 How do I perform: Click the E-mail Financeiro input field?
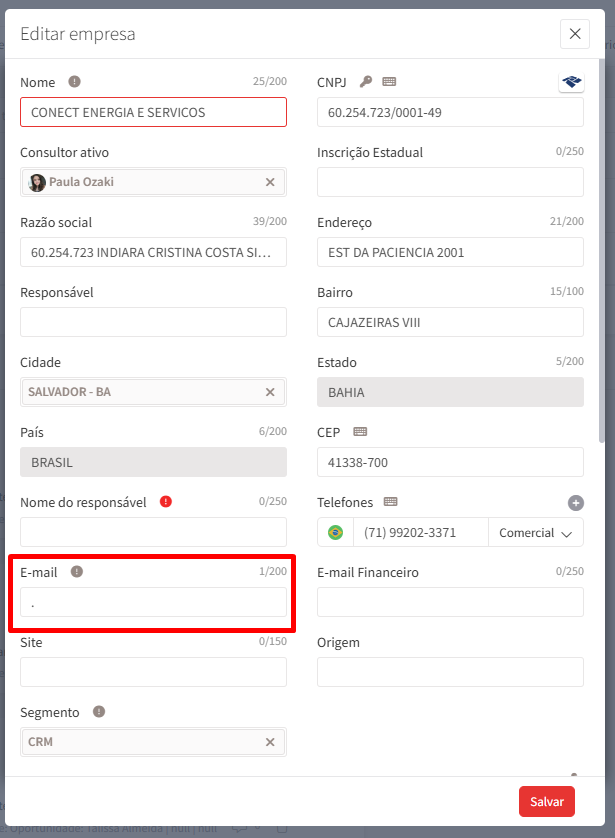coord(450,602)
